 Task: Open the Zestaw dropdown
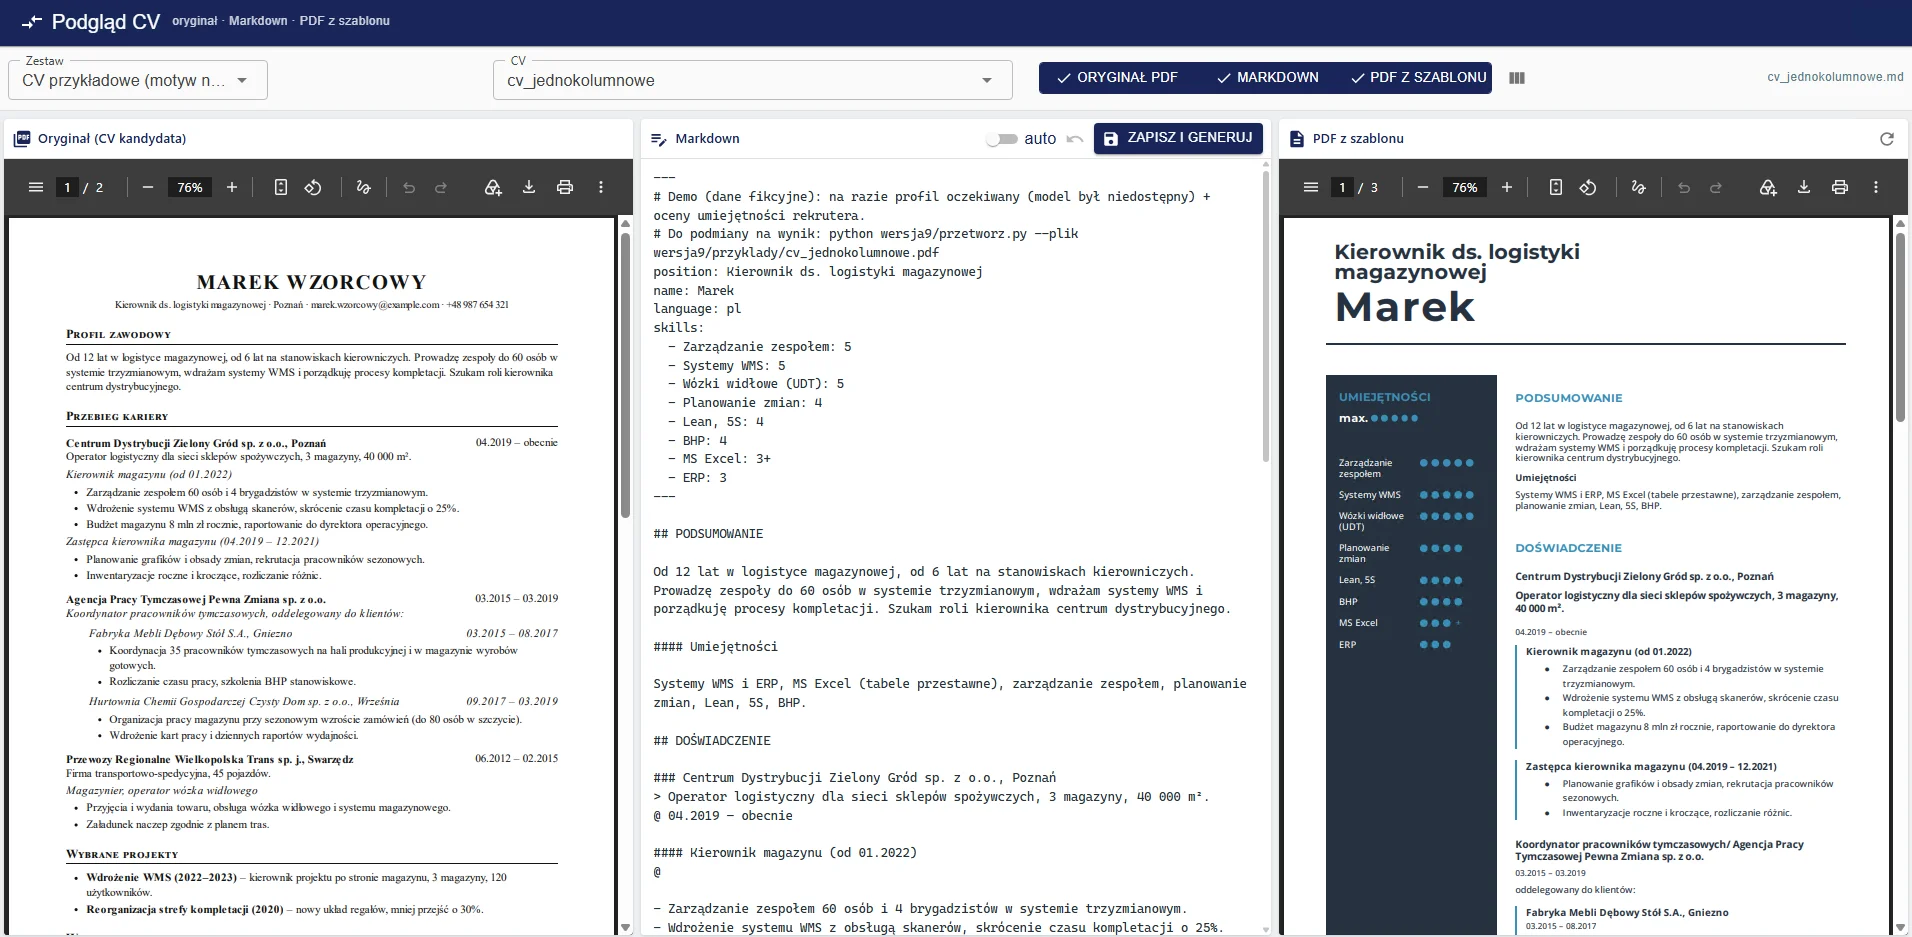tap(138, 80)
